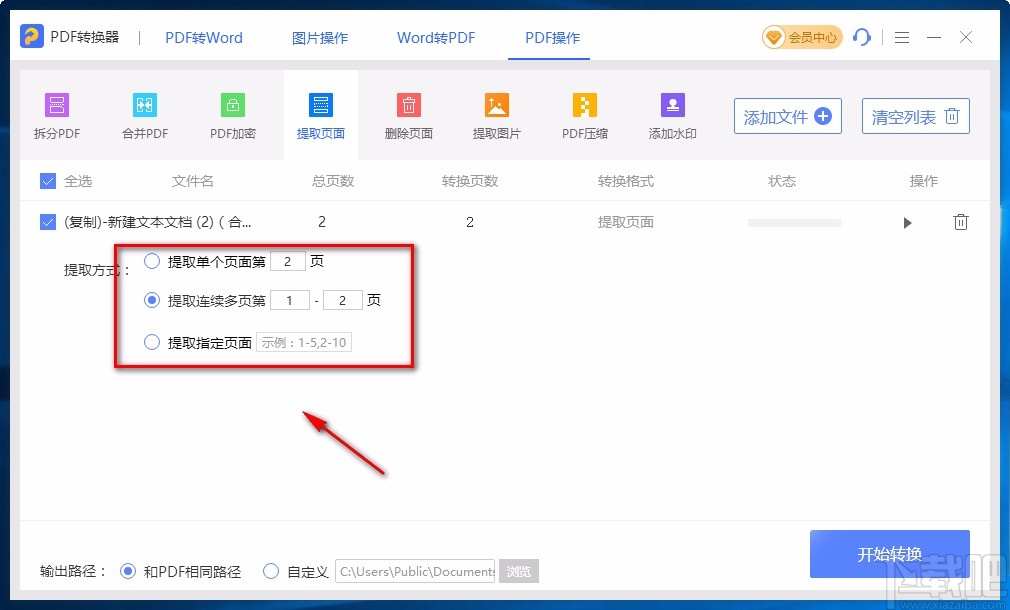
Task: Switch to PDF操作 tab
Action: click(x=552, y=37)
